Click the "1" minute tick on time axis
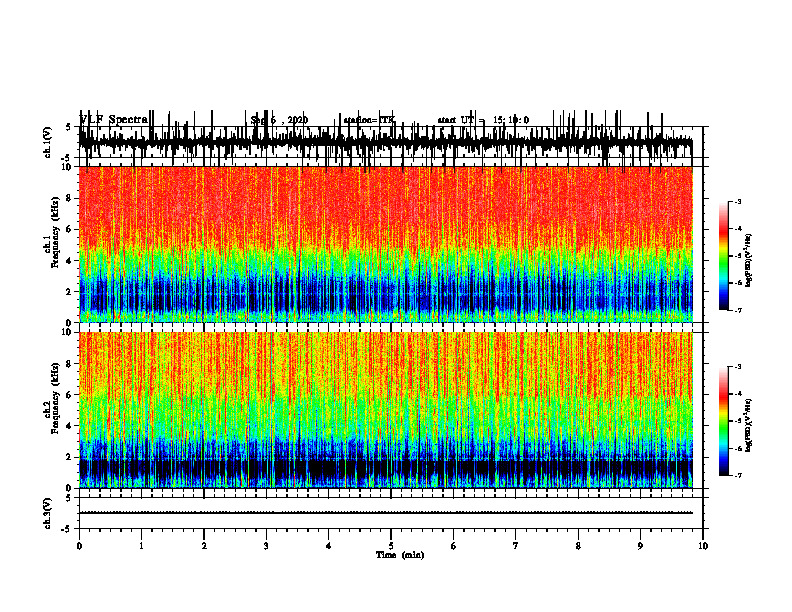 tap(141, 546)
